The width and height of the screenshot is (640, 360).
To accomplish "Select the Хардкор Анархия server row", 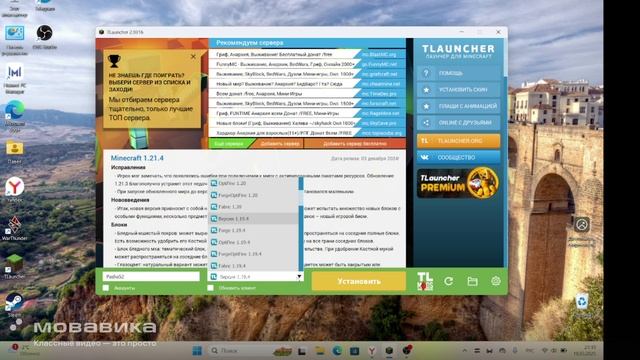I will click(284, 133).
